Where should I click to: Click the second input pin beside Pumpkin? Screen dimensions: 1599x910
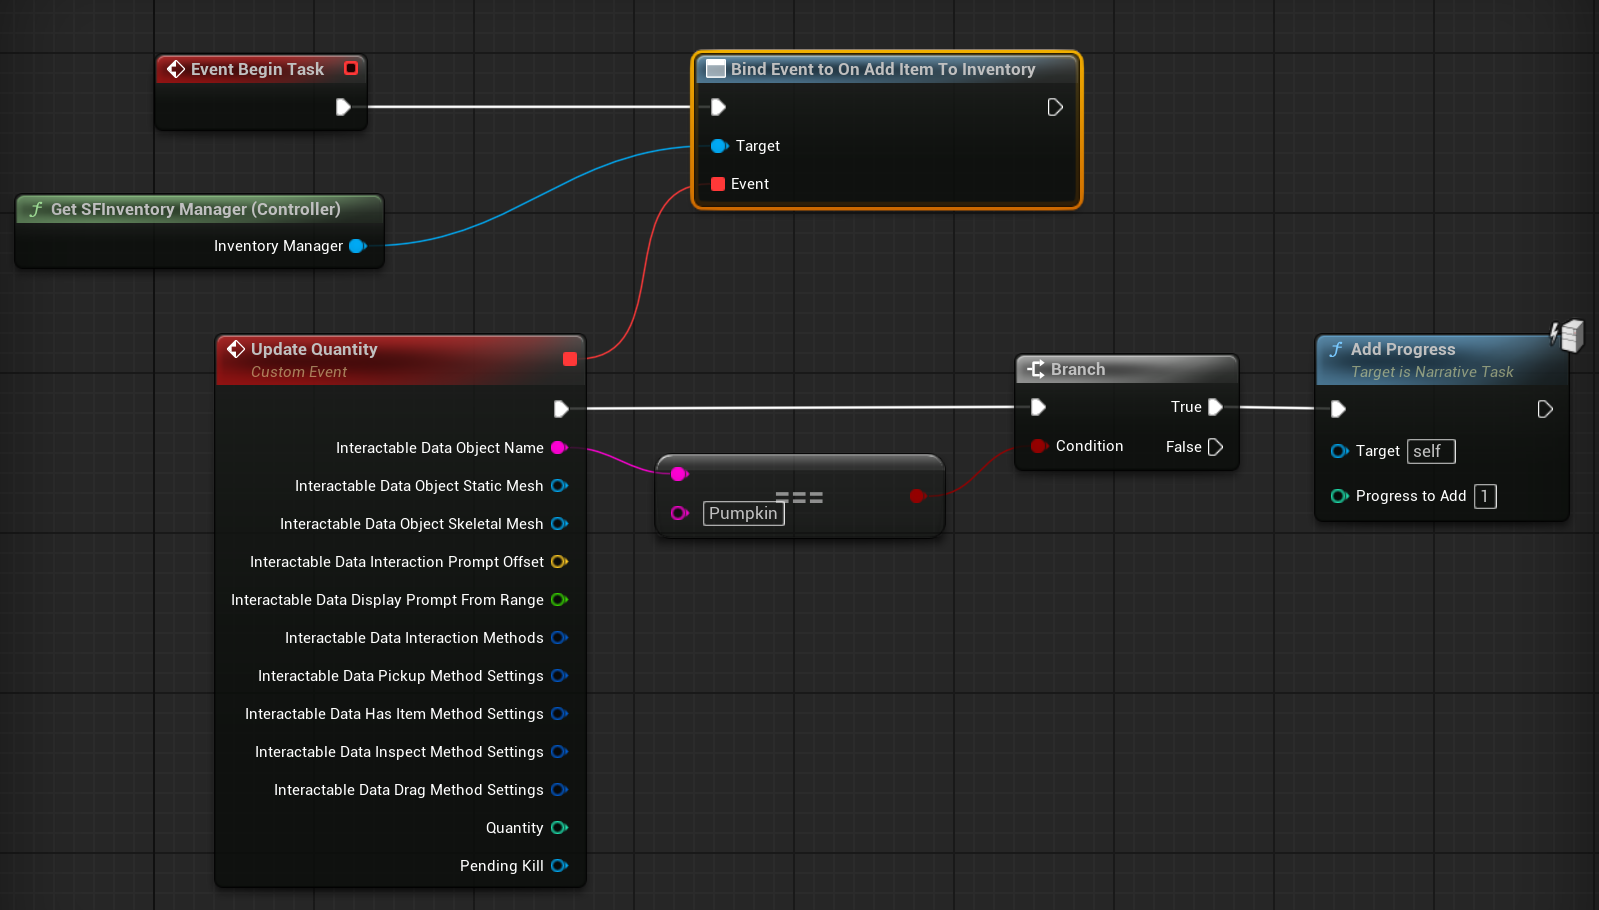[x=680, y=513]
